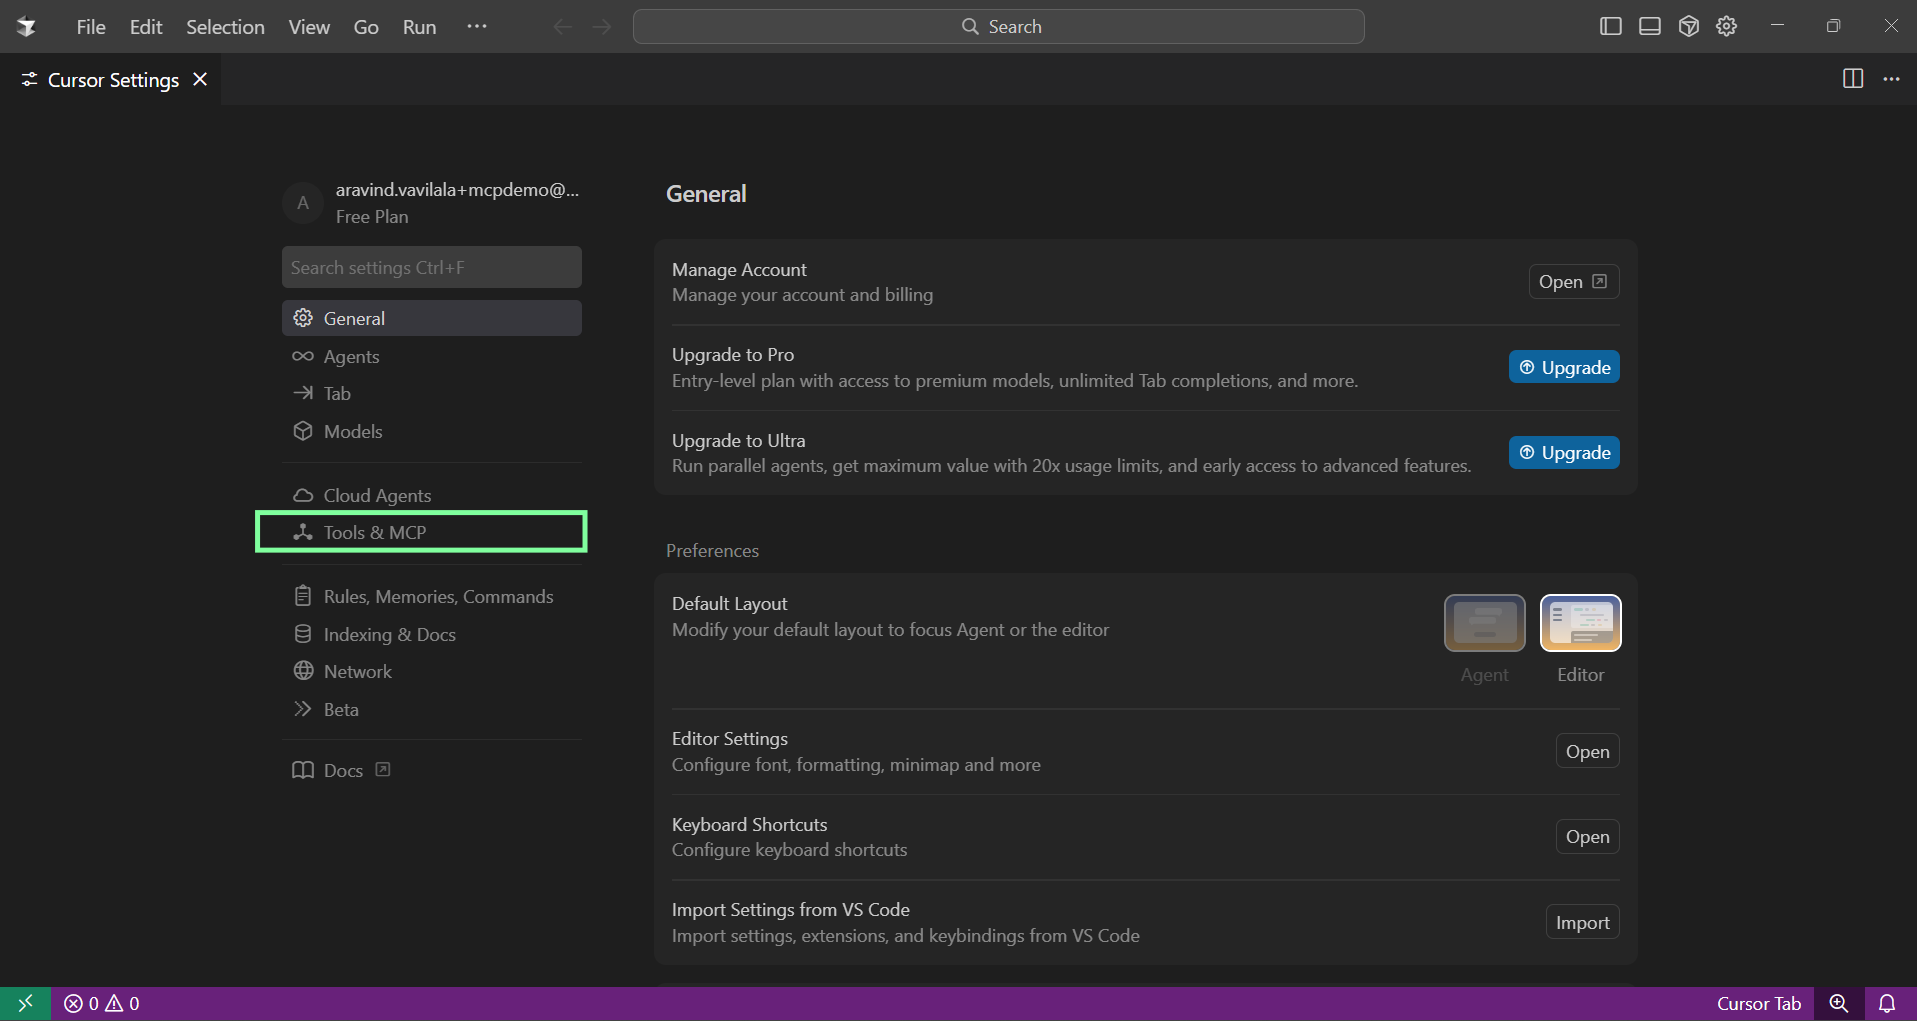Switch to the Models settings section

pyautogui.click(x=352, y=431)
